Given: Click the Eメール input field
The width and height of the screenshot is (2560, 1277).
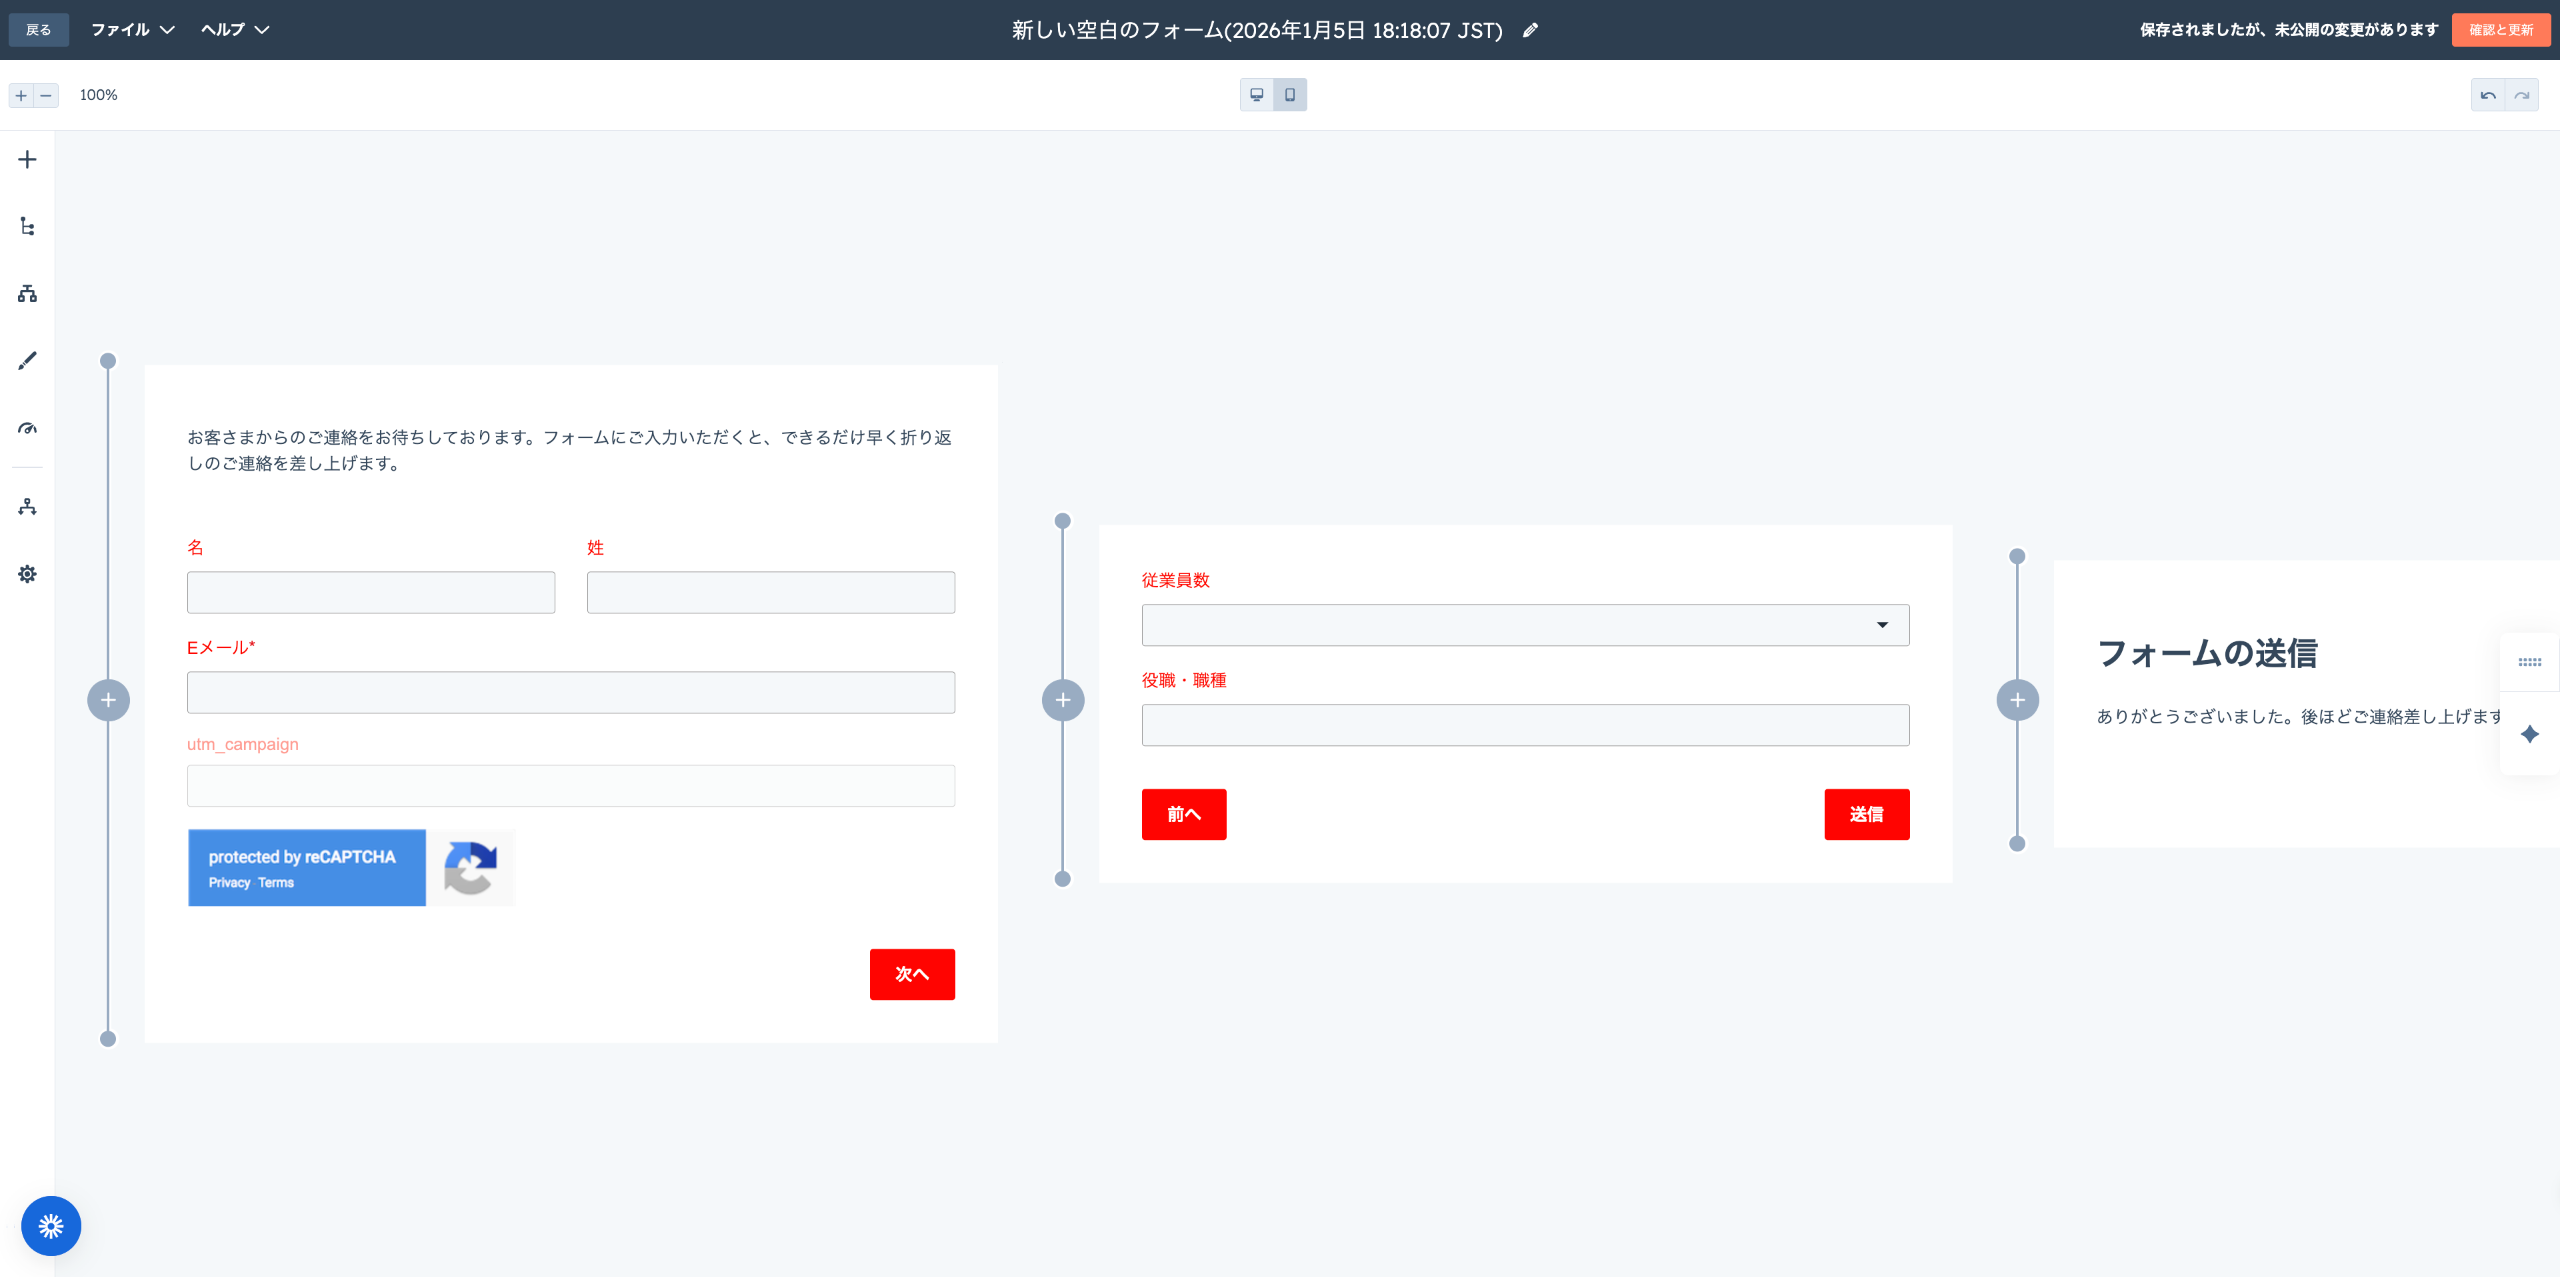Looking at the screenshot, I should click(570, 692).
